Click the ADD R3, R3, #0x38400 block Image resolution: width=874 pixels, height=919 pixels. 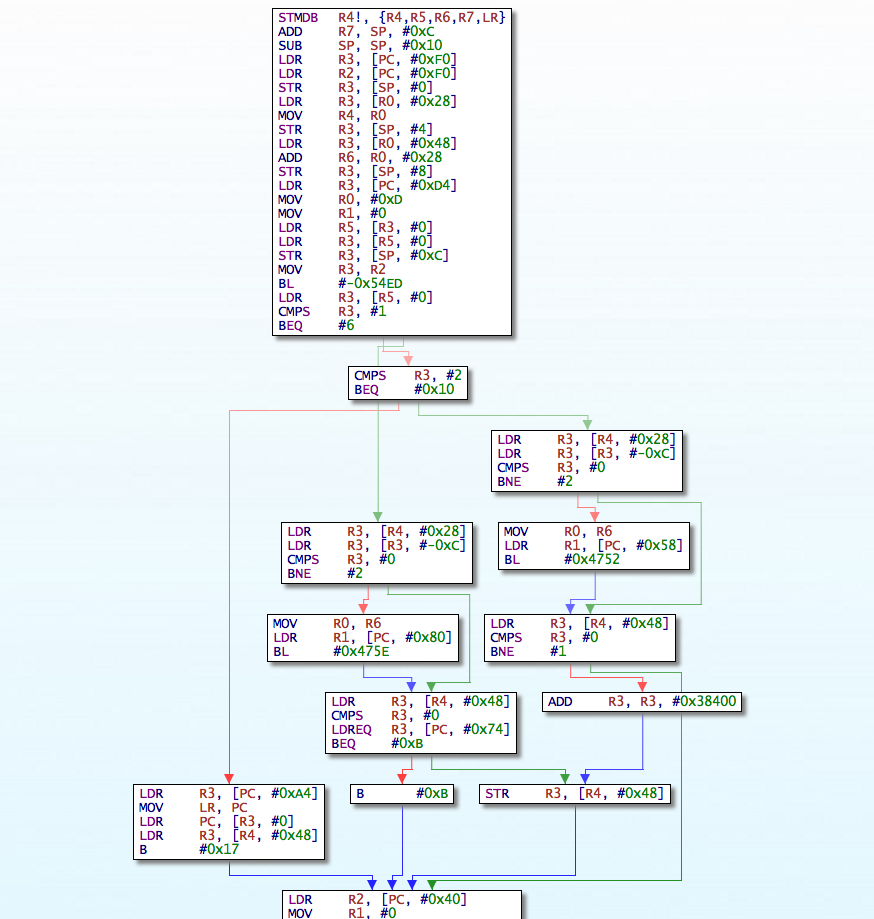click(x=642, y=702)
